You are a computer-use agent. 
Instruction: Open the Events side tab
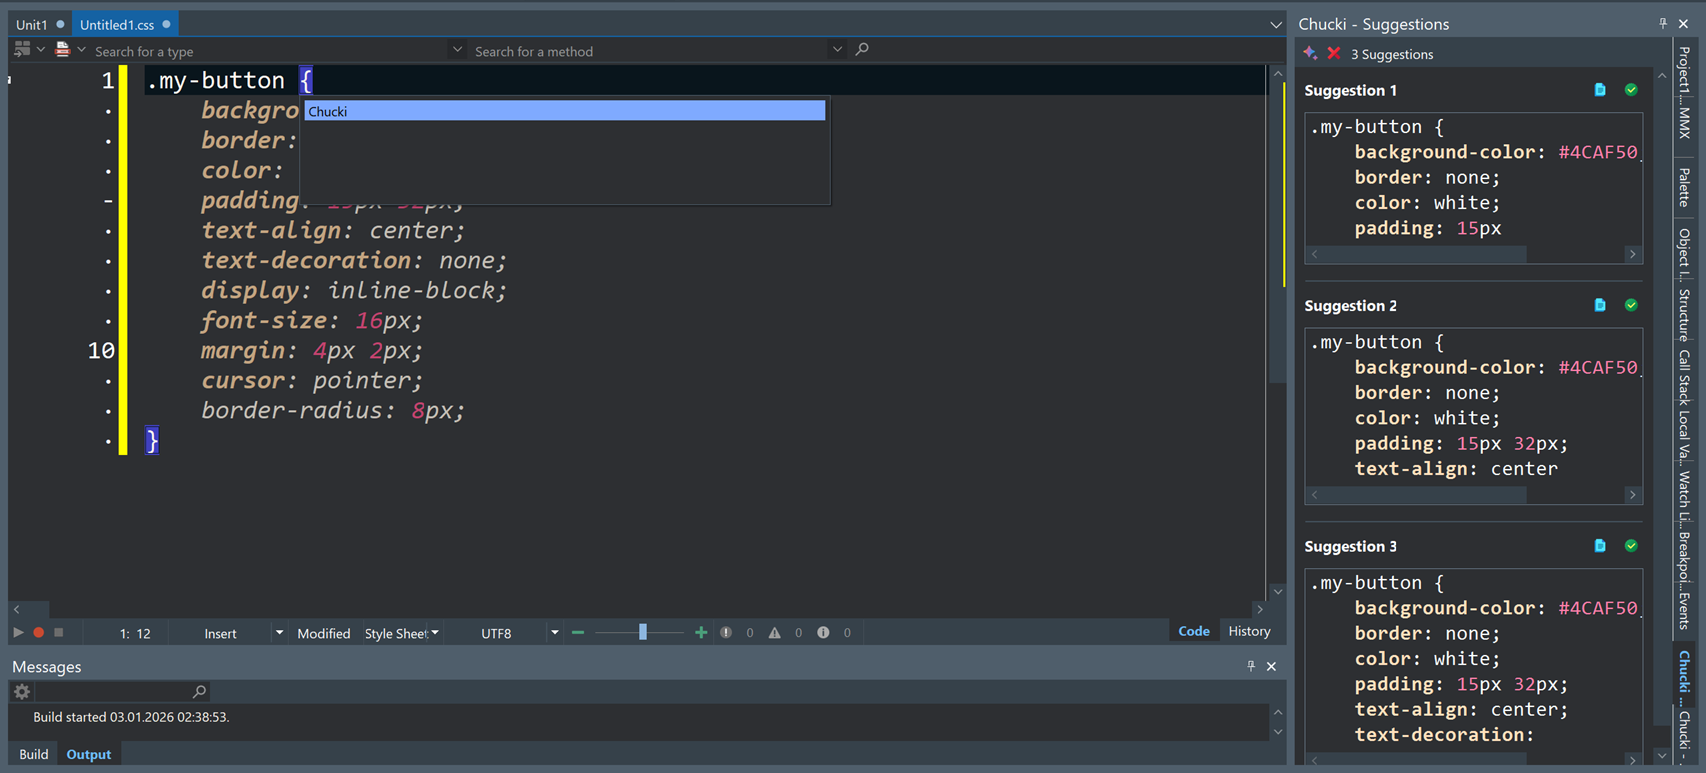(x=1684, y=611)
